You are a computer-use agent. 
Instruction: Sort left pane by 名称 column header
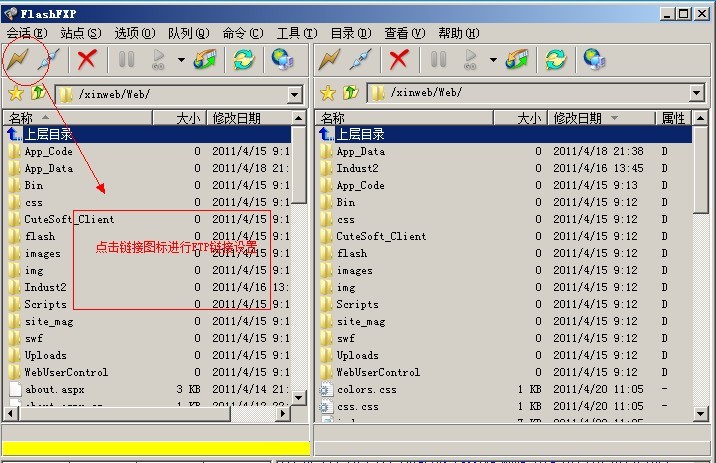click(78, 118)
